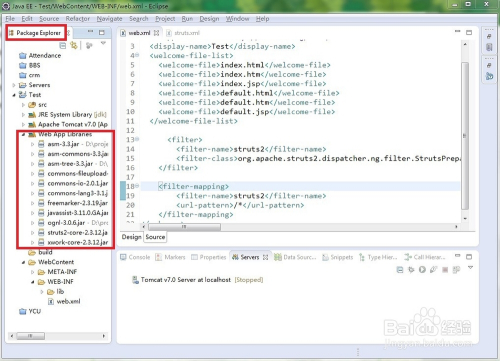Click Collapse All icon in Package Explorer

pyautogui.click(x=63, y=45)
